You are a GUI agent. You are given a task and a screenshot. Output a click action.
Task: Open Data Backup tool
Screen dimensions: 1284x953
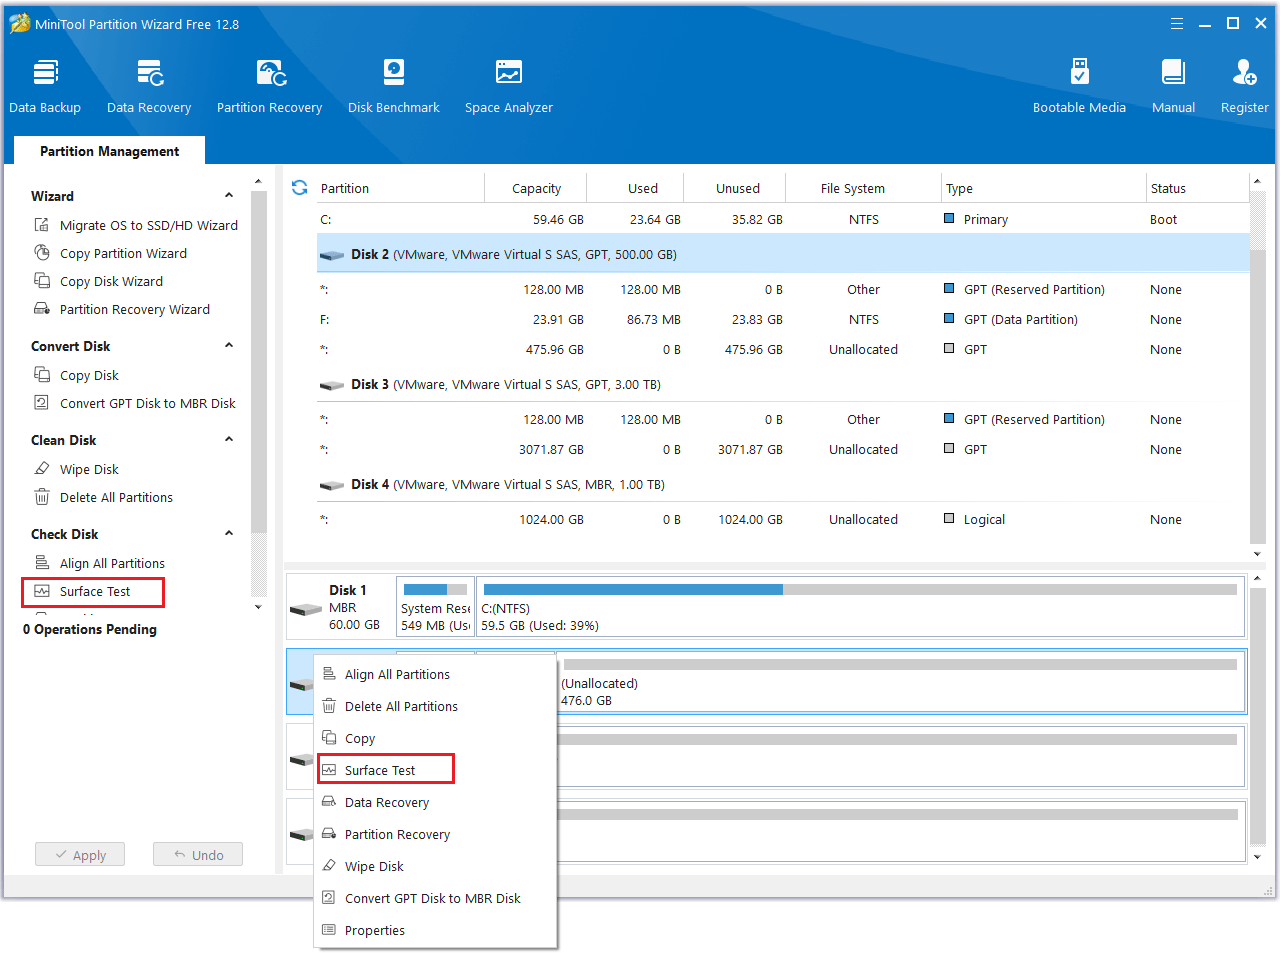[45, 86]
